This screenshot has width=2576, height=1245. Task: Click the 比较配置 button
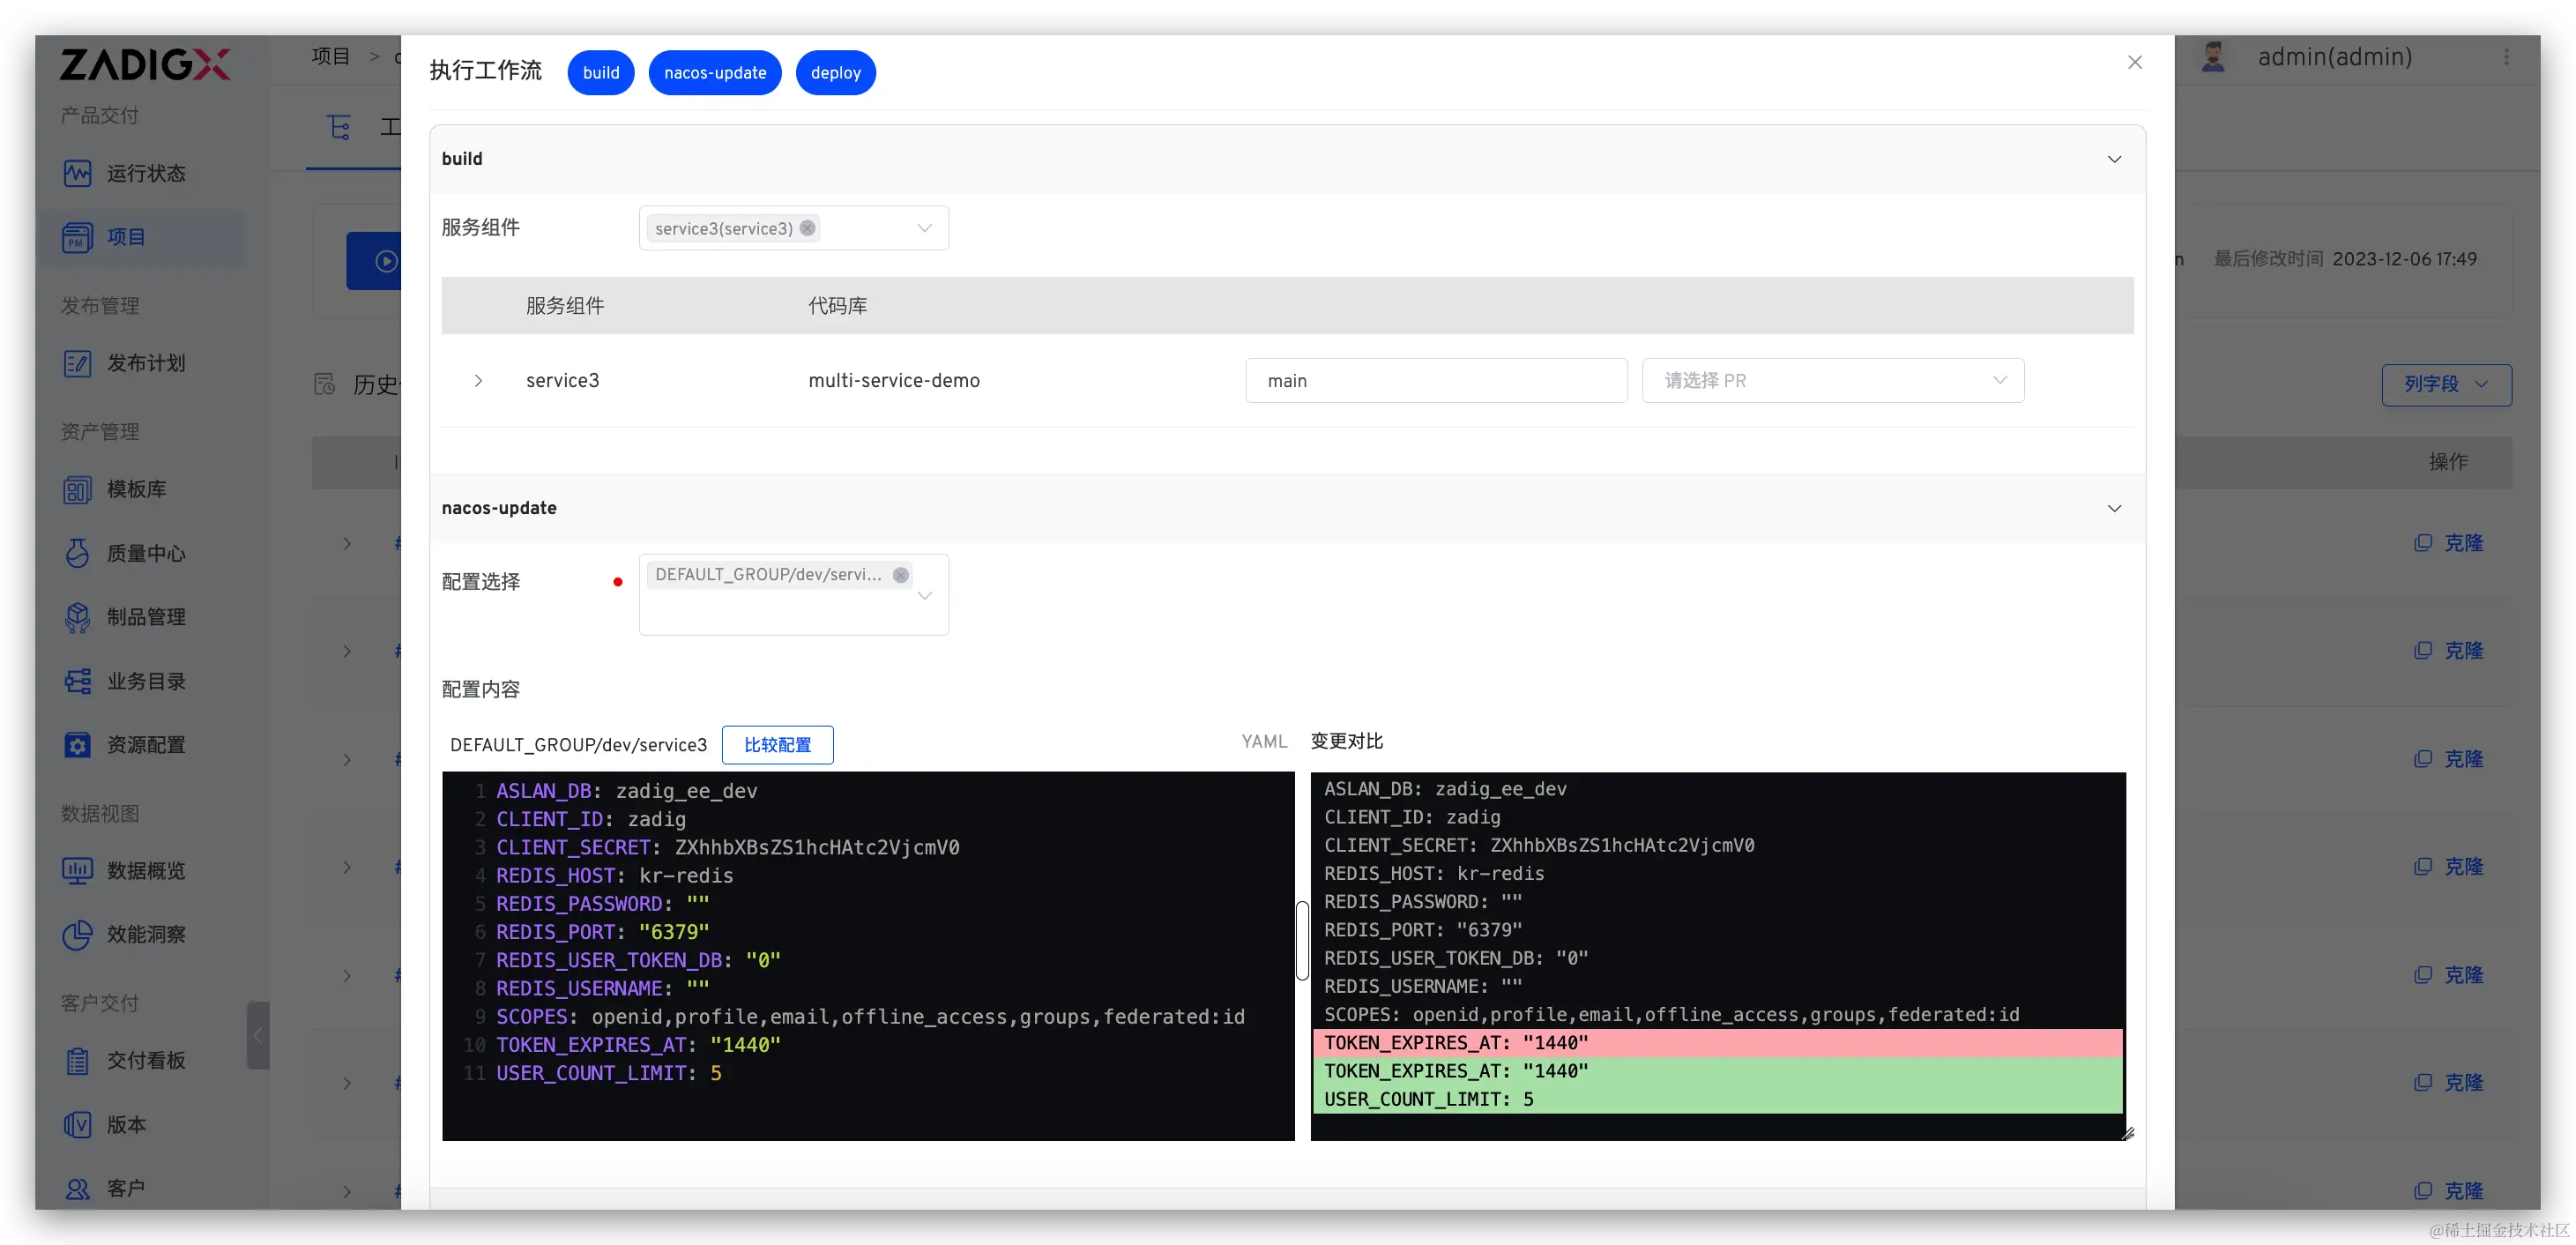777,744
